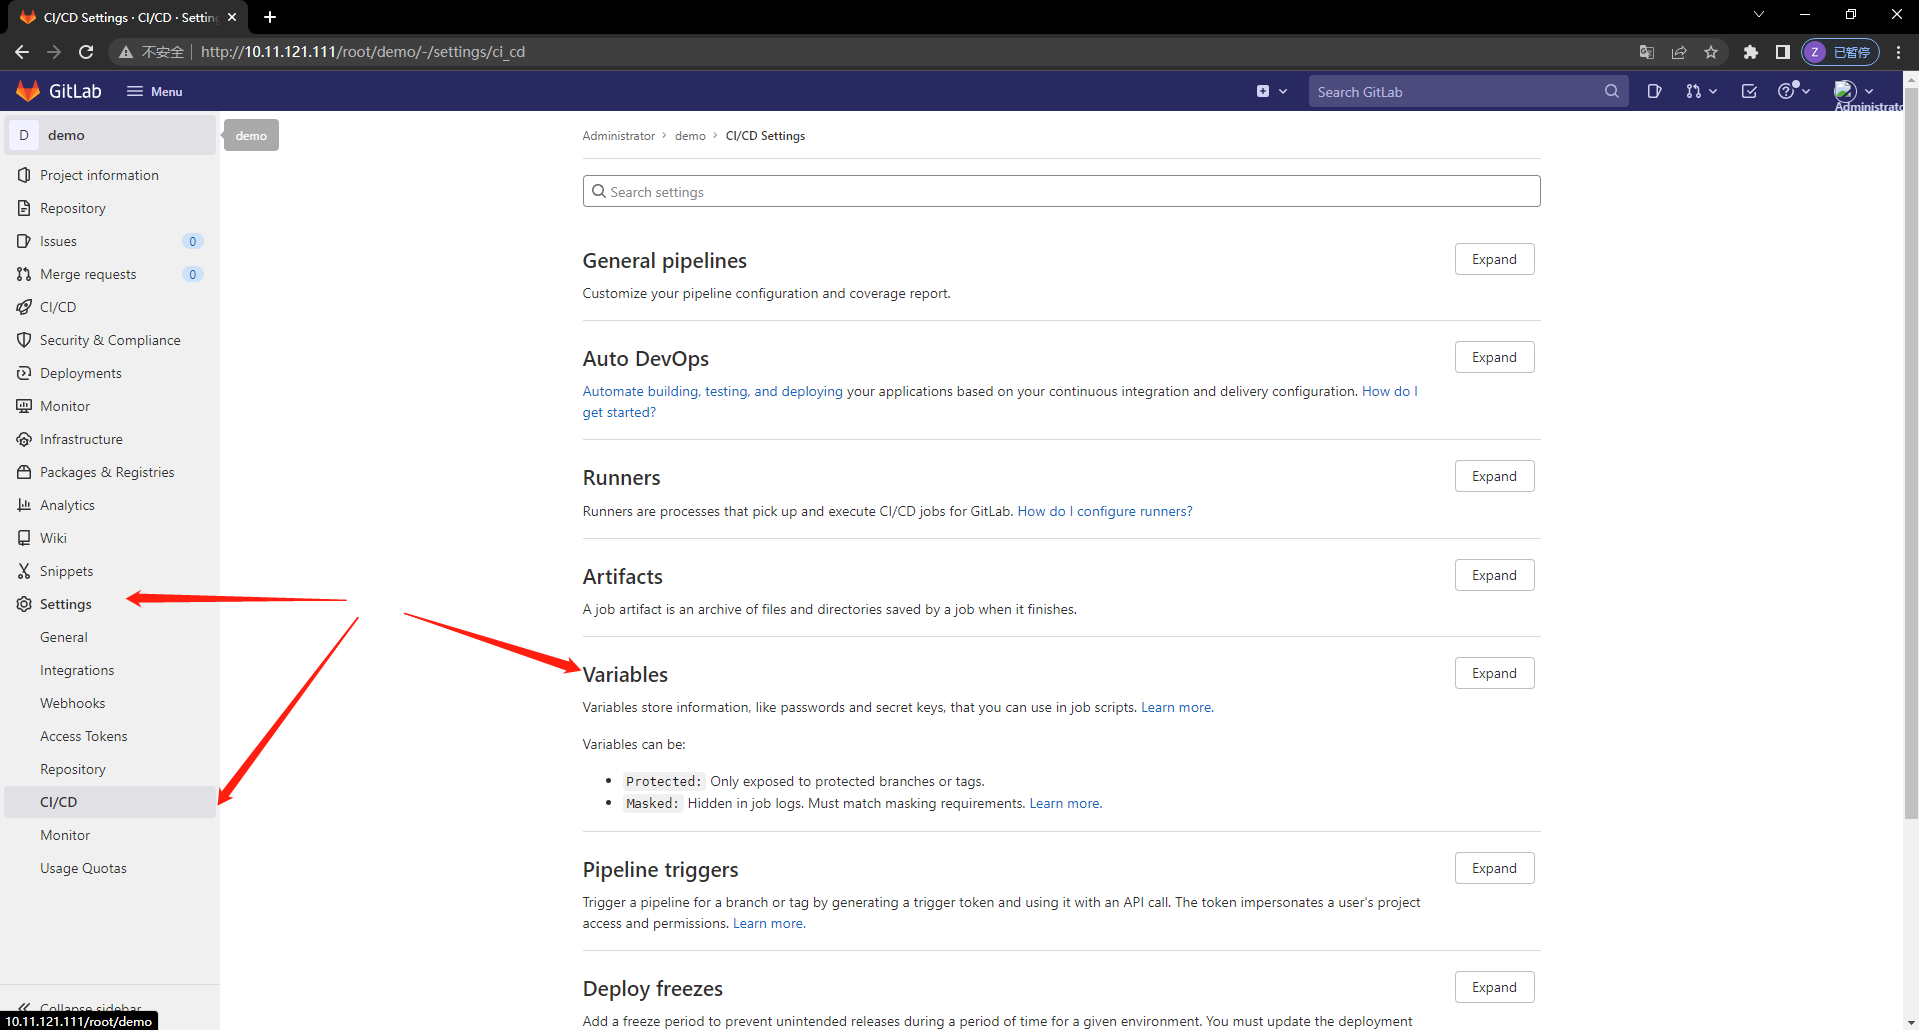
Task: Open Learn more link in Variables description
Action: click(1177, 707)
